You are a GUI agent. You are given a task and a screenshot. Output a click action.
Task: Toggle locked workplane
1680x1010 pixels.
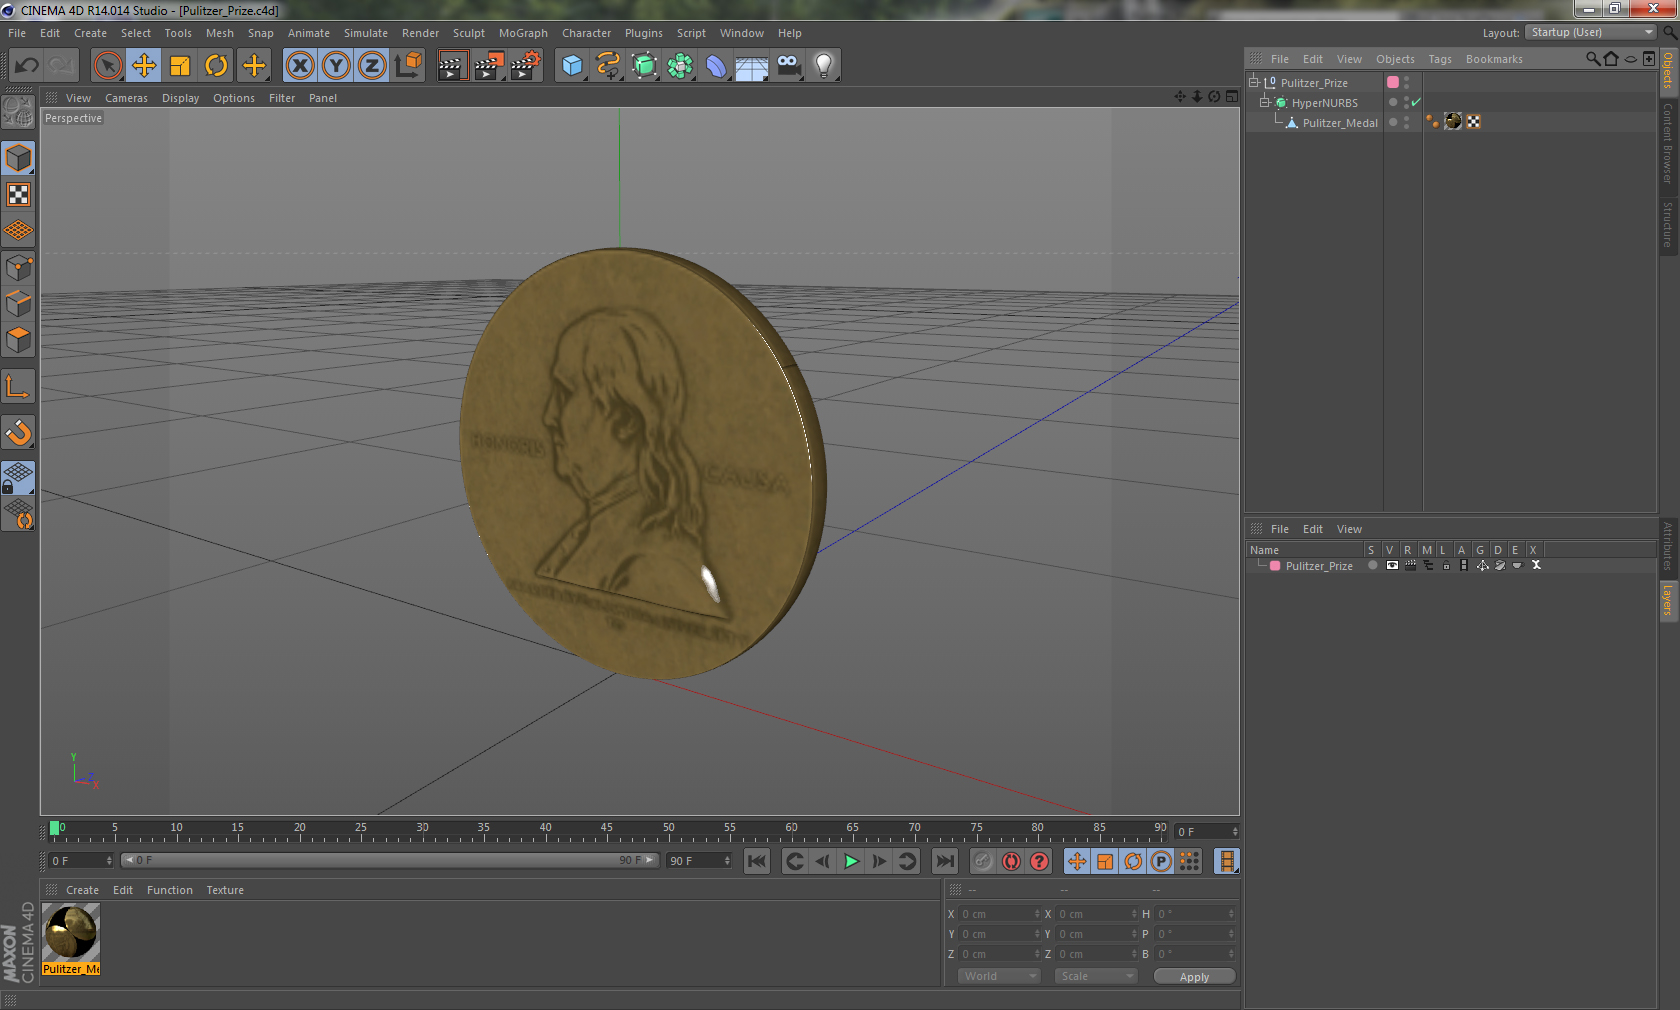point(18,478)
